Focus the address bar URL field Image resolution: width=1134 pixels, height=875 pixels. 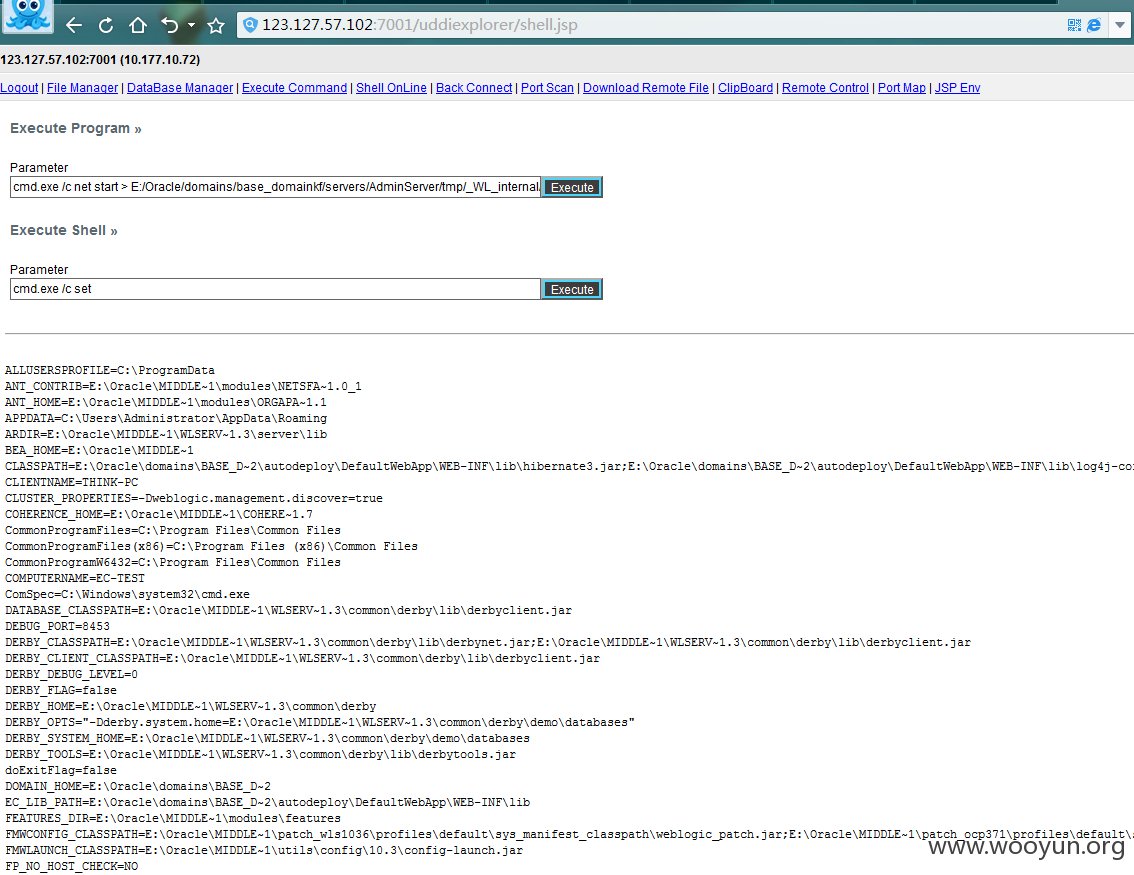[x=651, y=25]
